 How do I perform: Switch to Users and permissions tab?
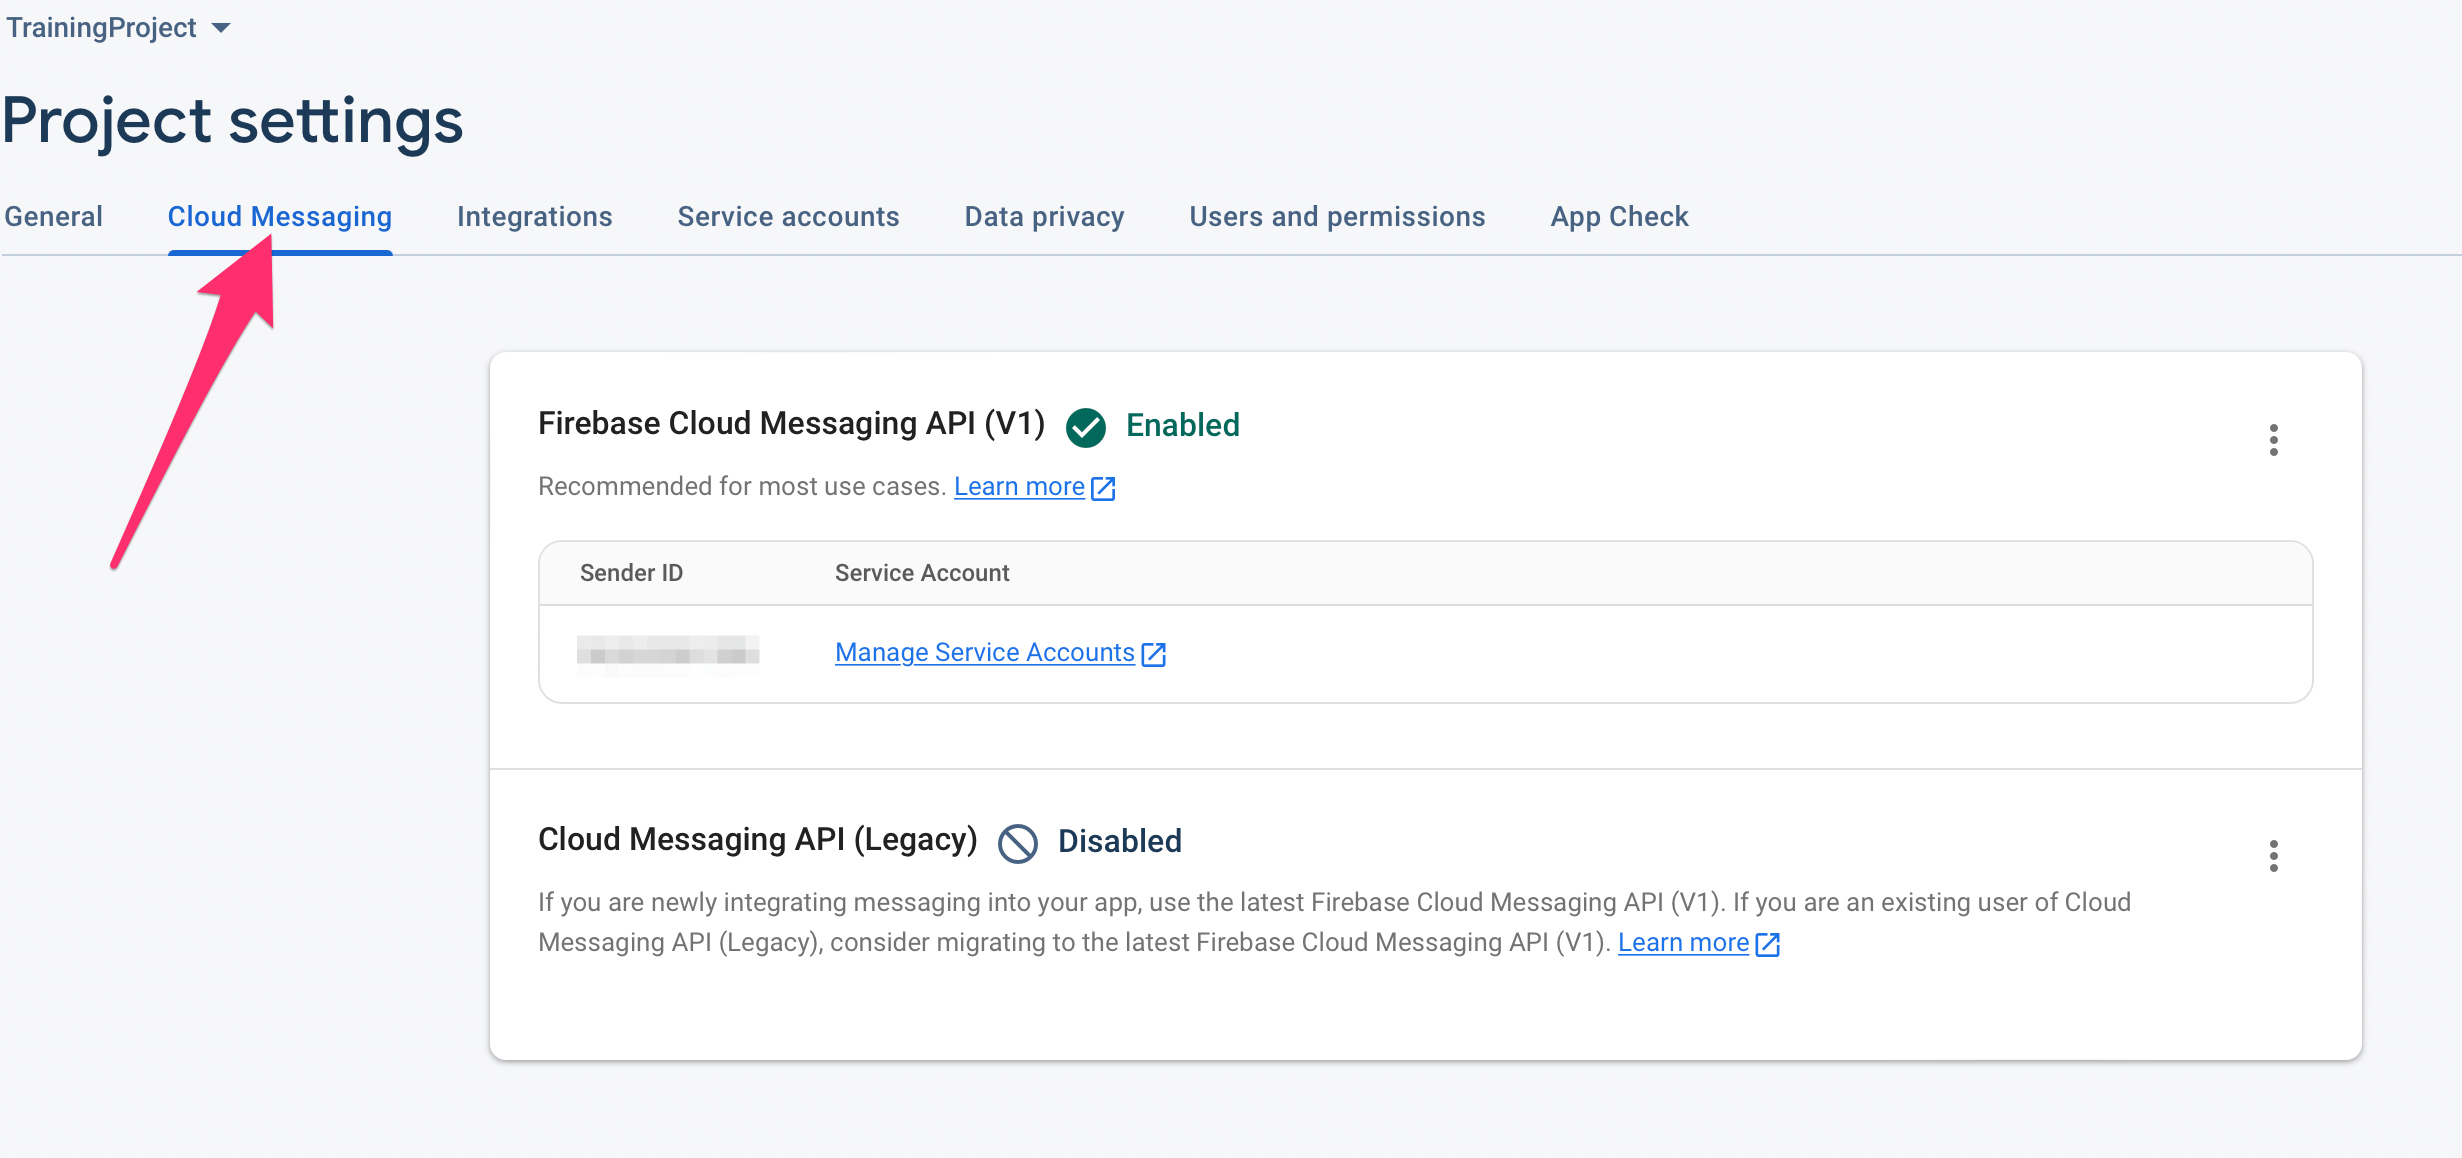pyautogui.click(x=1338, y=217)
